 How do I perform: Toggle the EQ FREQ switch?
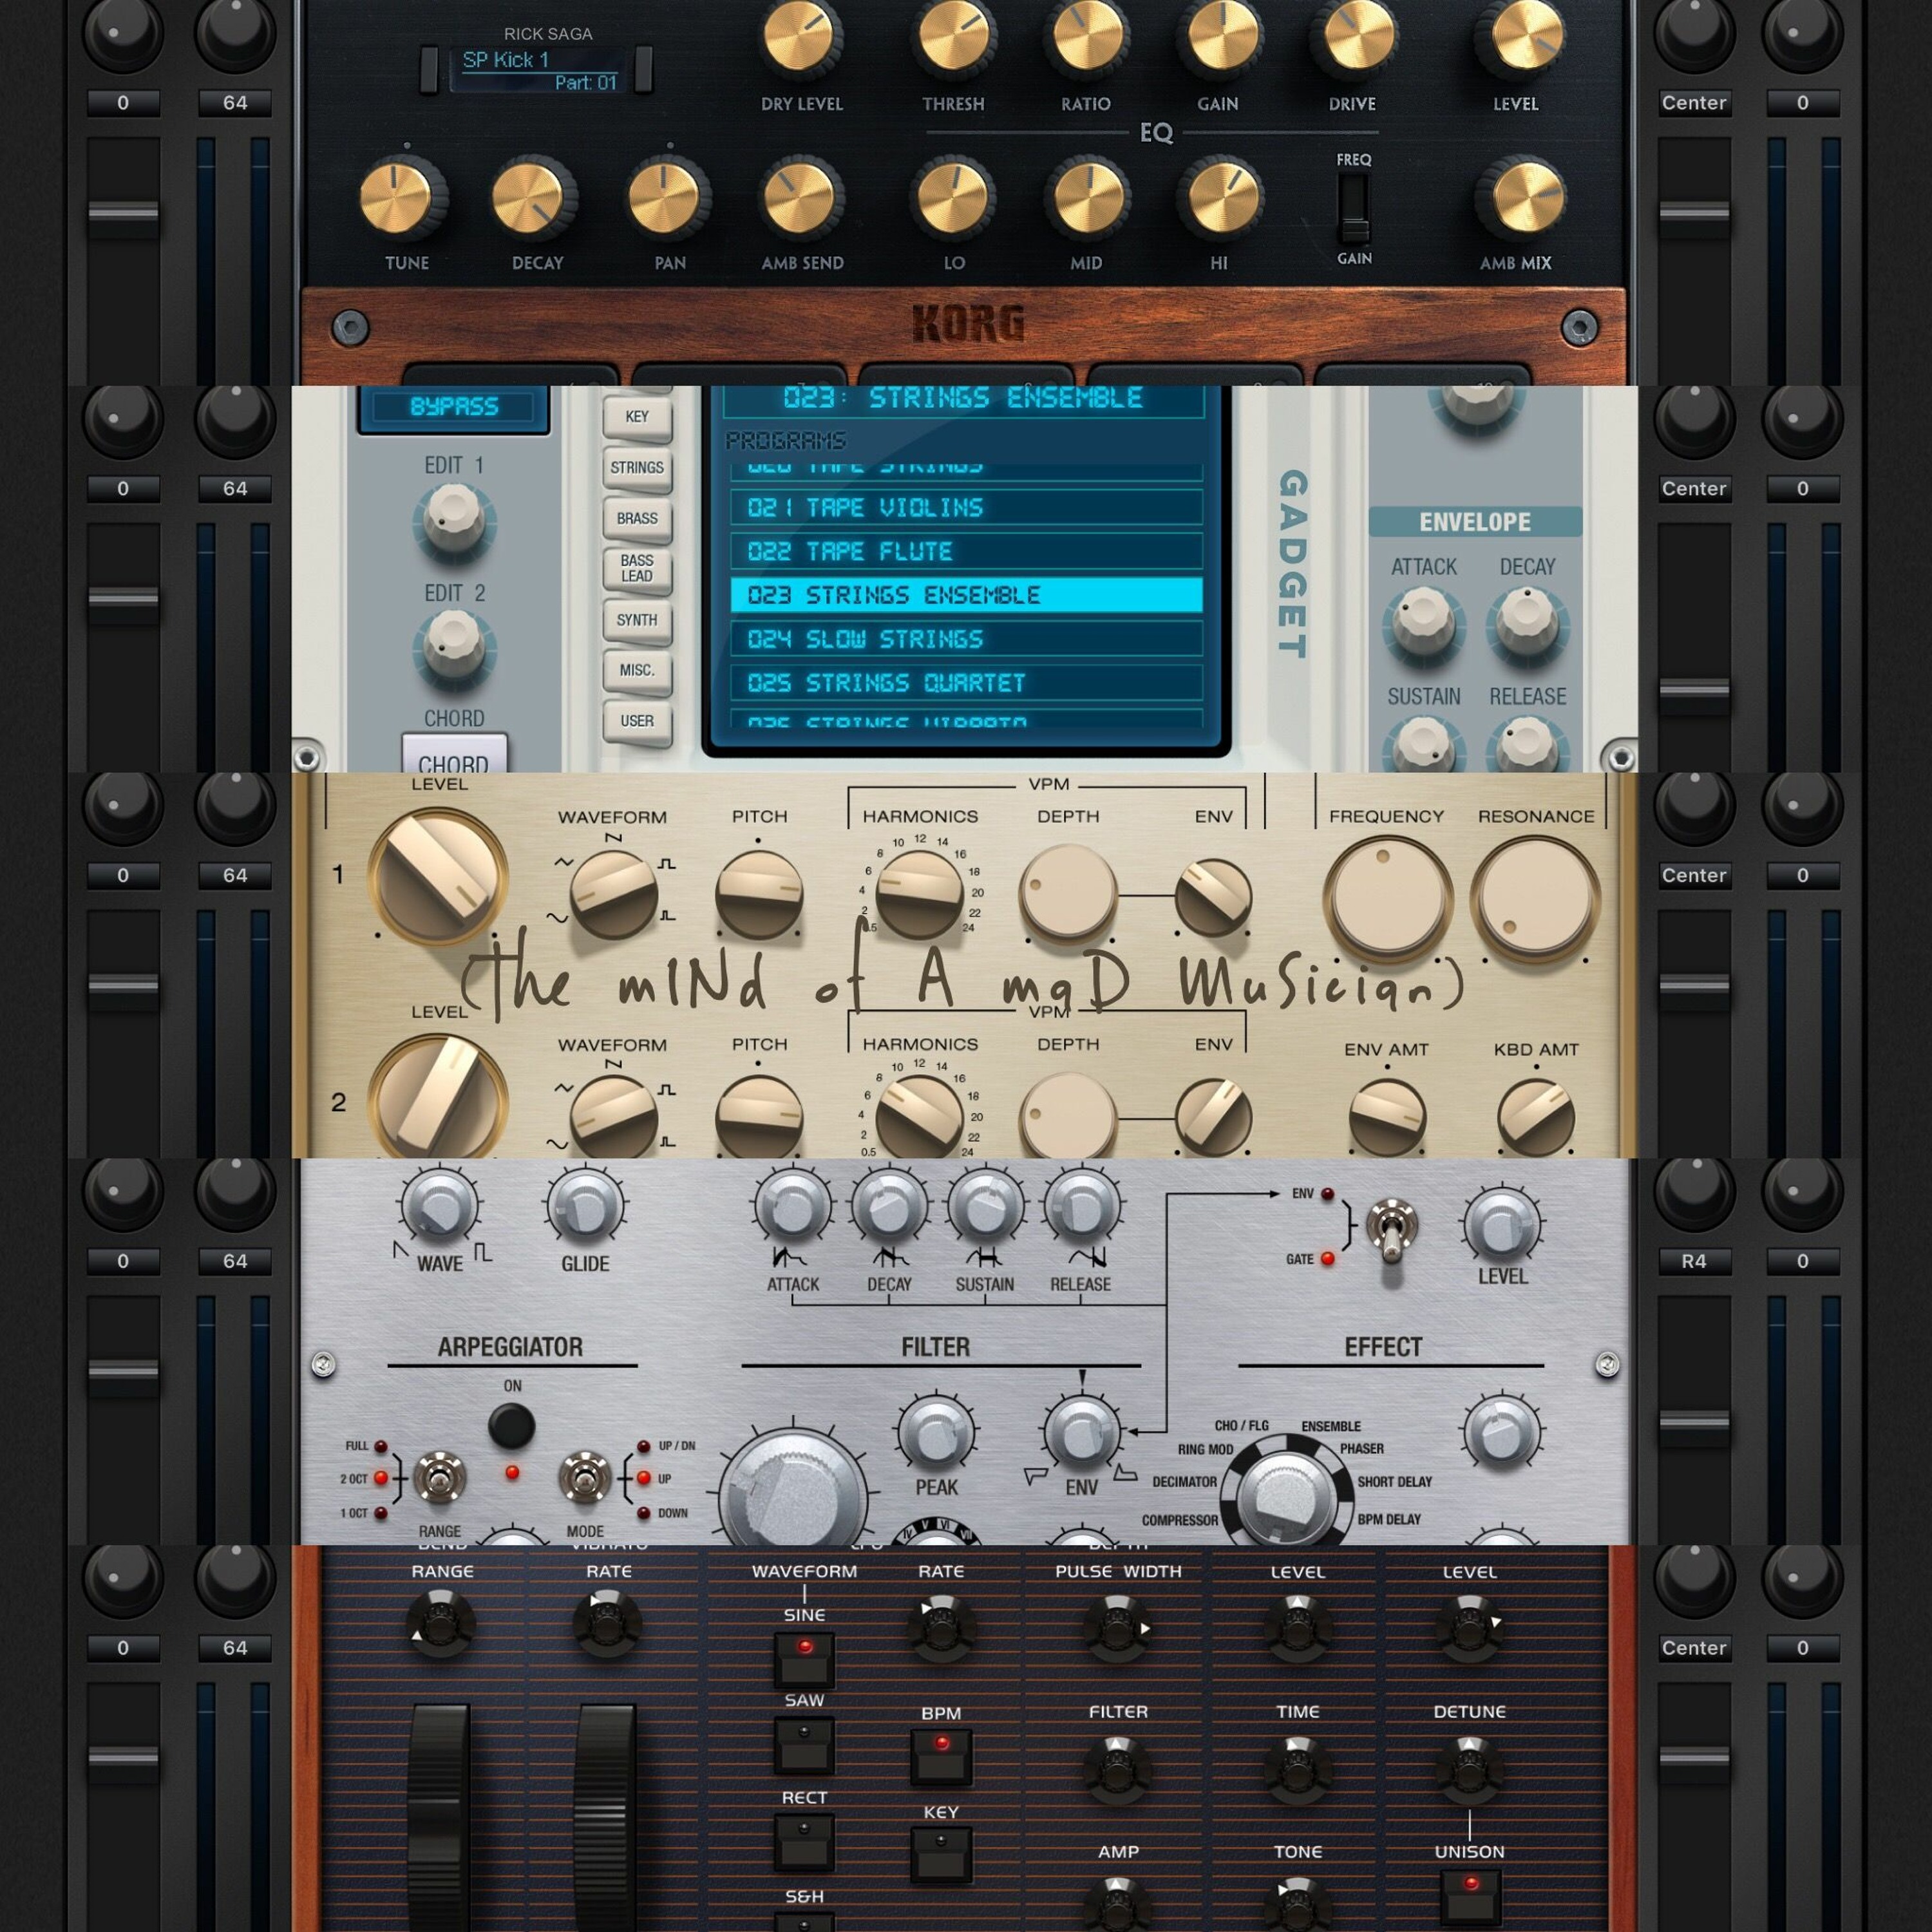tap(1354, 208)
